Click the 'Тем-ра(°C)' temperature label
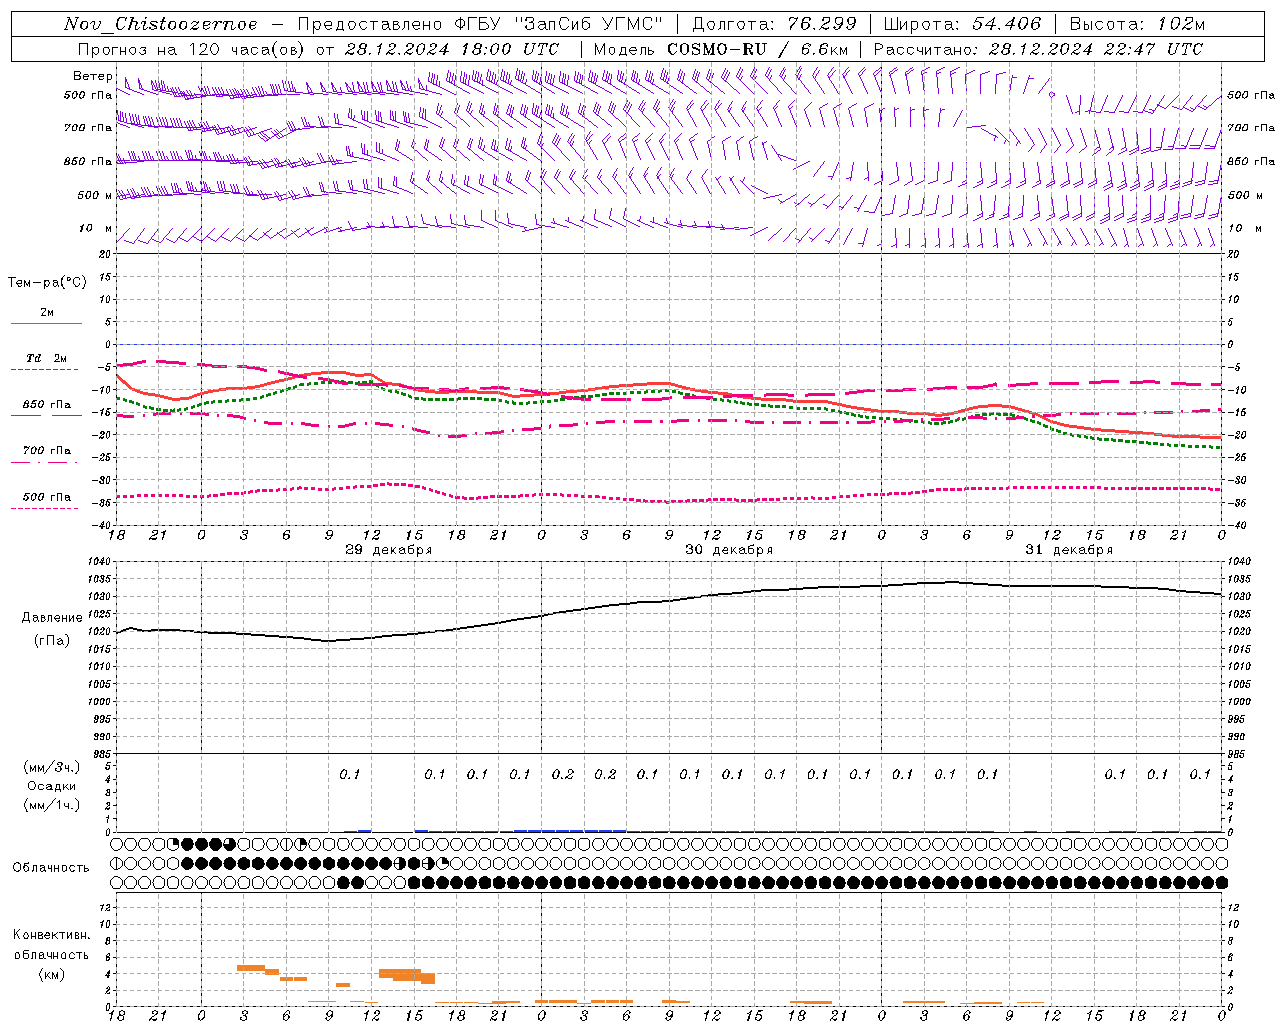The image size is (1280, 1024). (47, 283)
